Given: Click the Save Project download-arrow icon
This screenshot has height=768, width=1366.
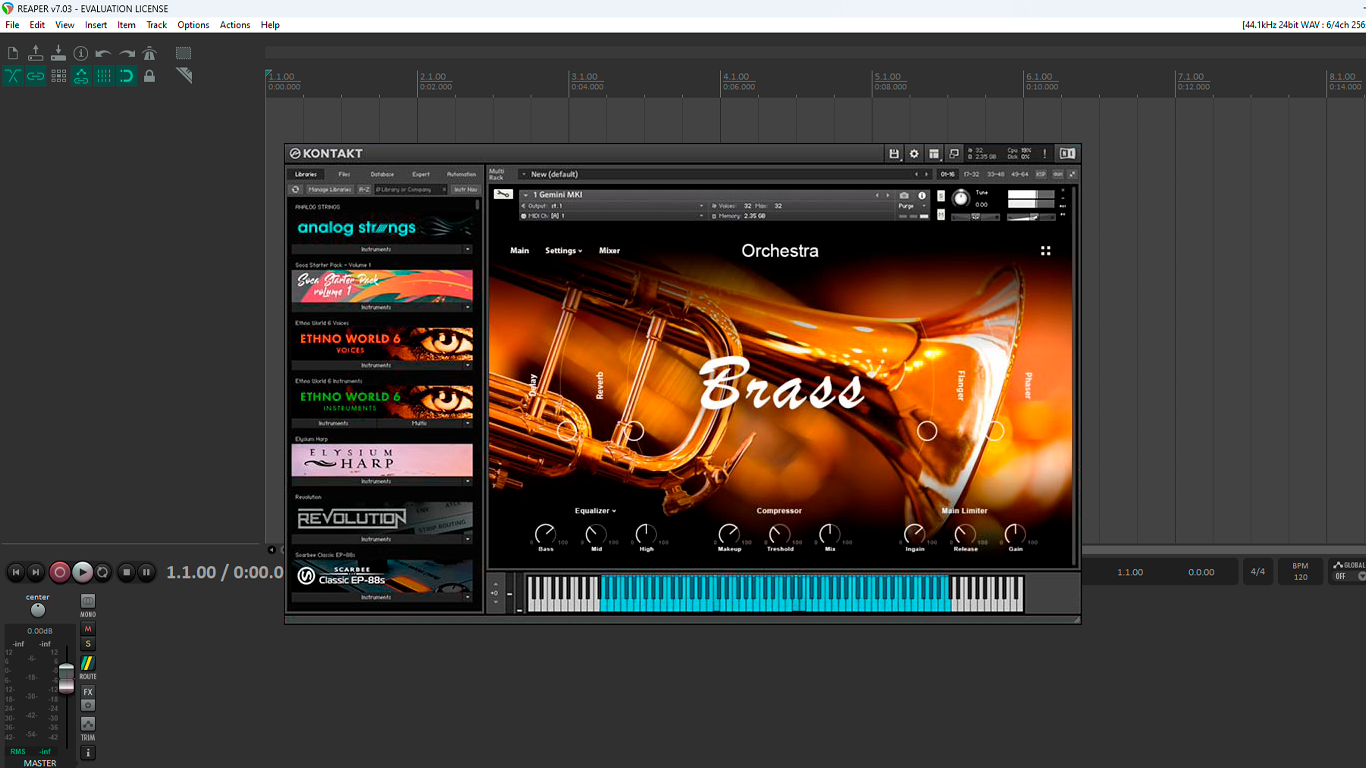Looking at the screenshot, I should click(x=58, y=53).
